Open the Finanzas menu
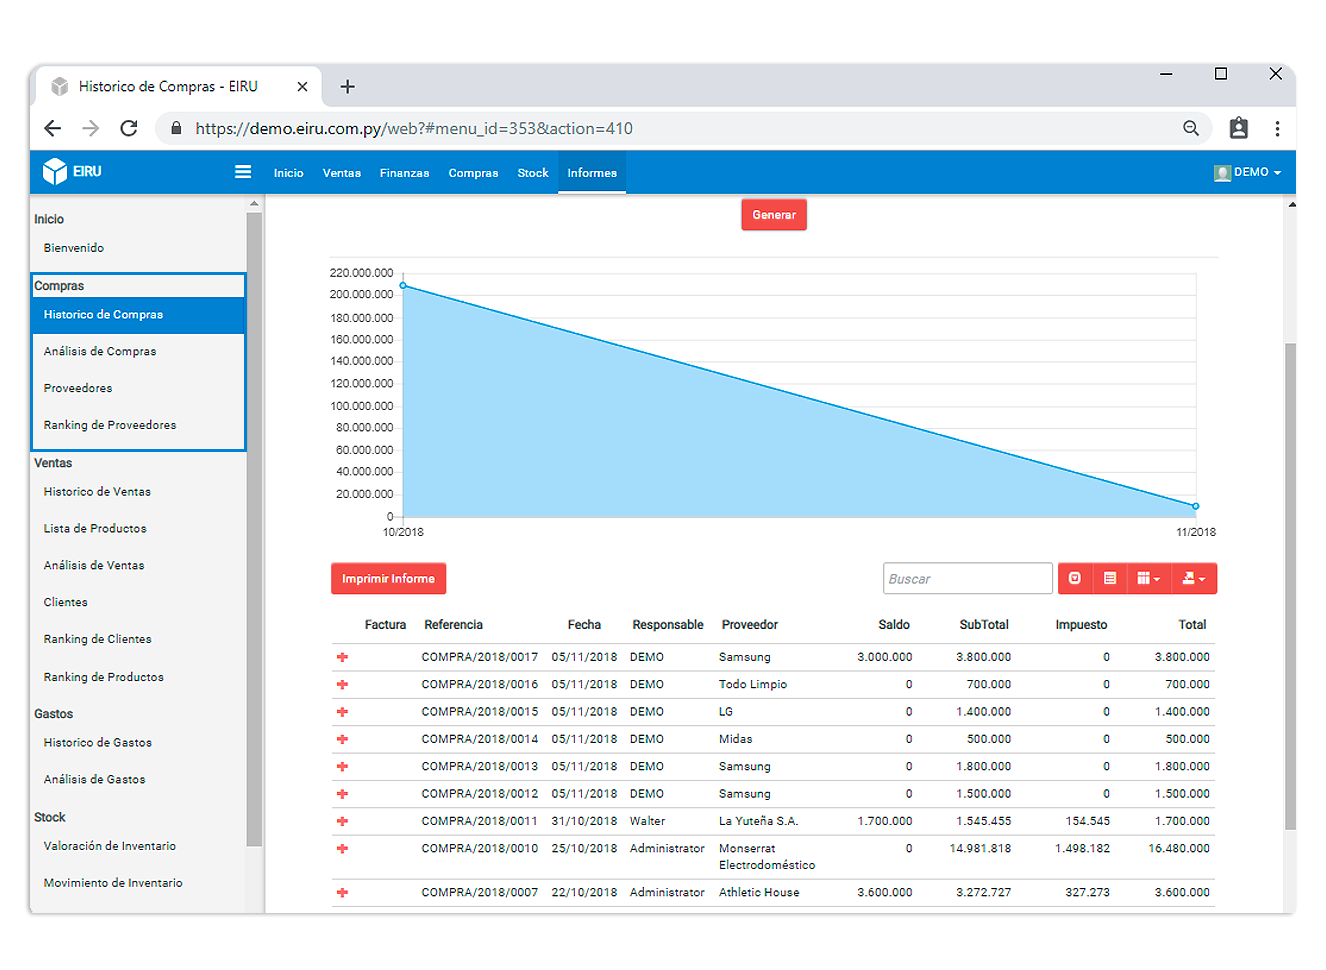This screenshot has height=970, width=1326. 404,173
